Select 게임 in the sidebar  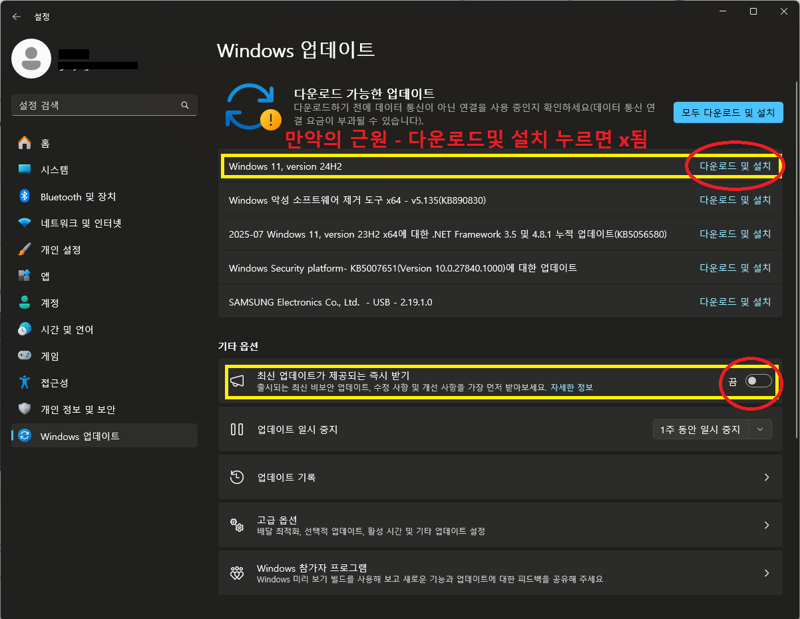click(x=104, y=356)
